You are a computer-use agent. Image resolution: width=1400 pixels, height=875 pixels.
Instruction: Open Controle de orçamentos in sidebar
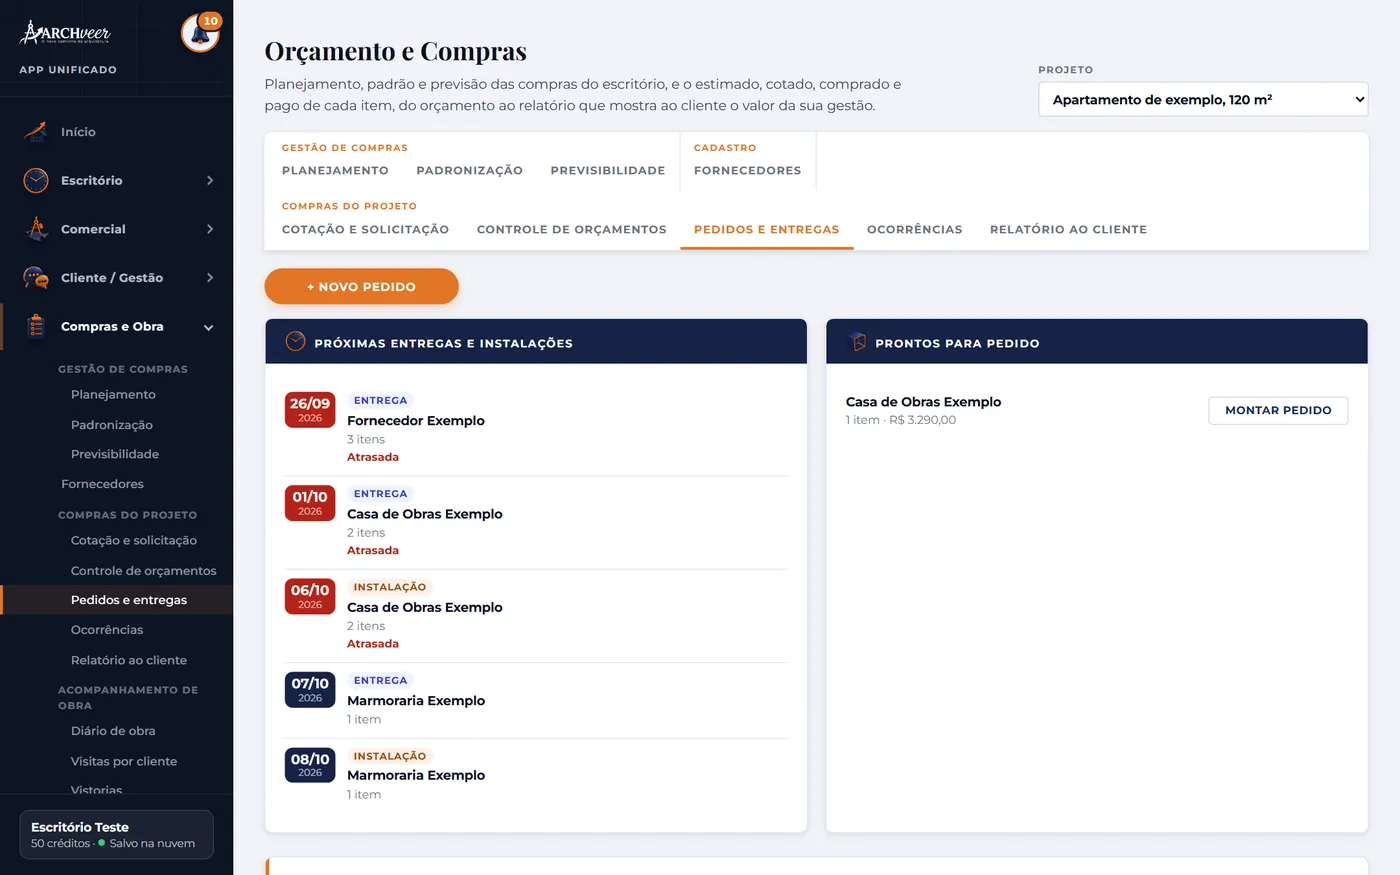pyautogui.click(x=144, y=571)
